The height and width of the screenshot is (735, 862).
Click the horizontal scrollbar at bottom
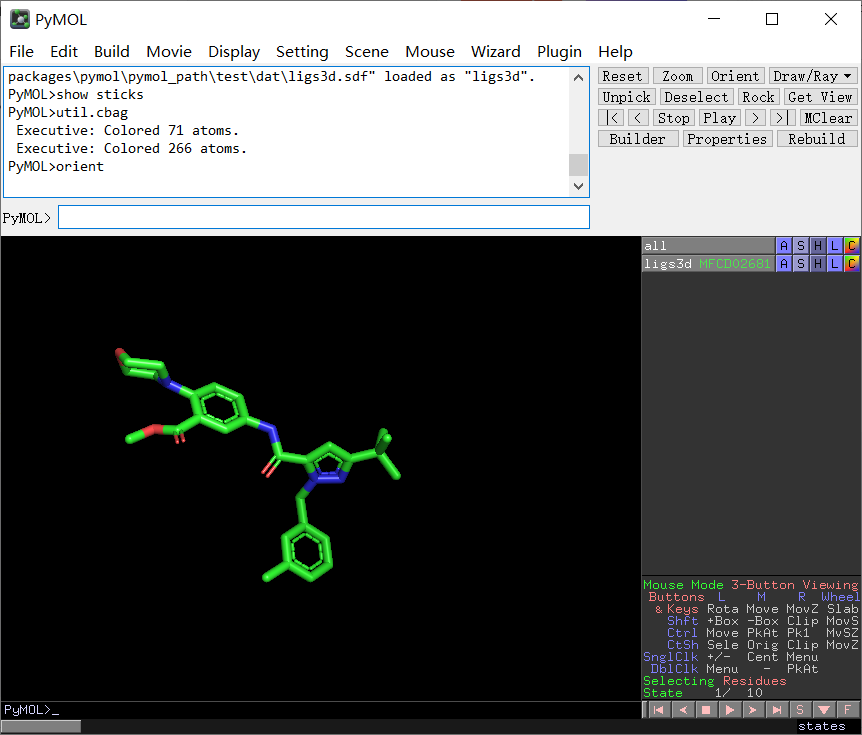coord(41,726)
